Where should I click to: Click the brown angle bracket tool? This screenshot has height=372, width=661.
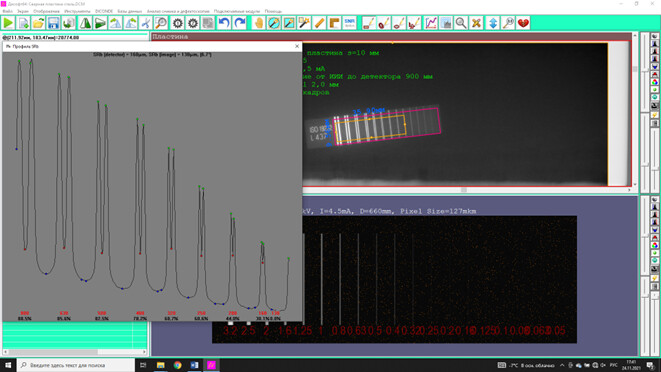(334, 23)
